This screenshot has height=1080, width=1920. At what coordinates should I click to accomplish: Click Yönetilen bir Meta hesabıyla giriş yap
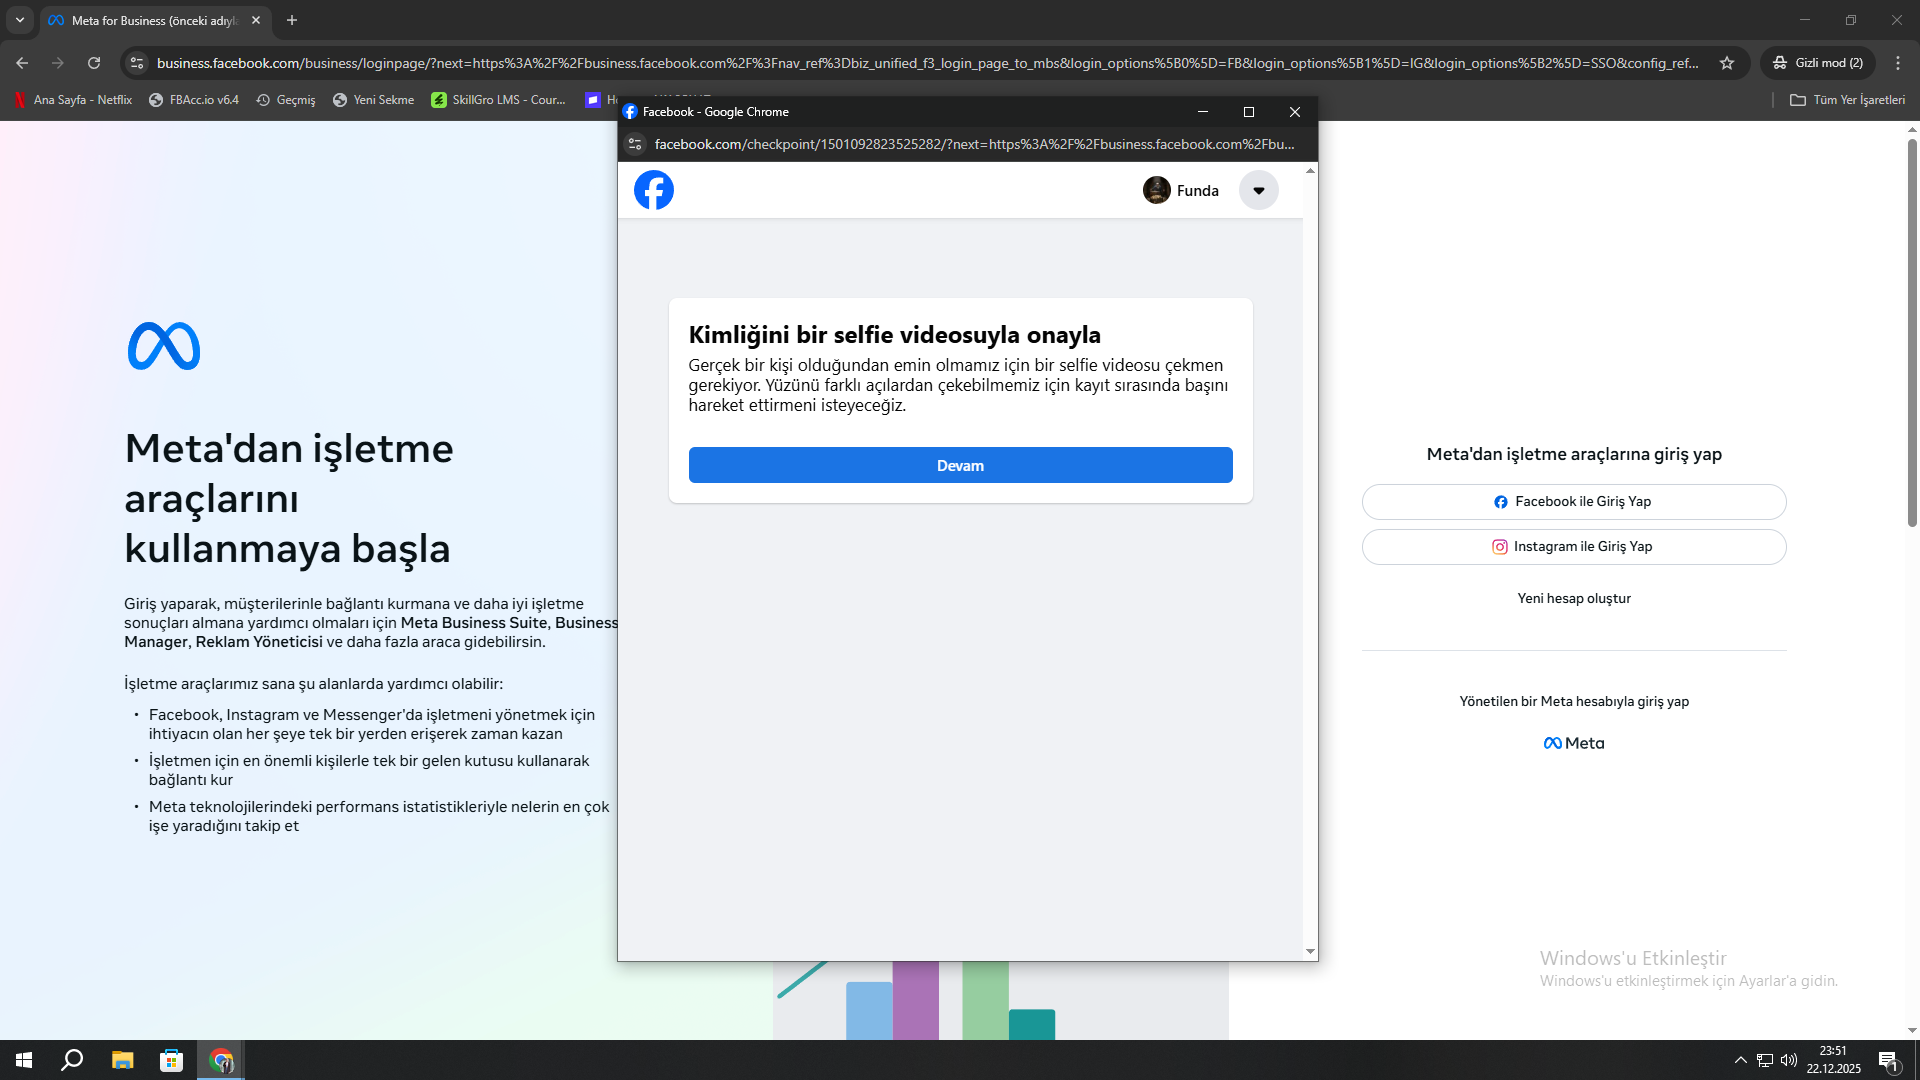[x=1574, y=701]
